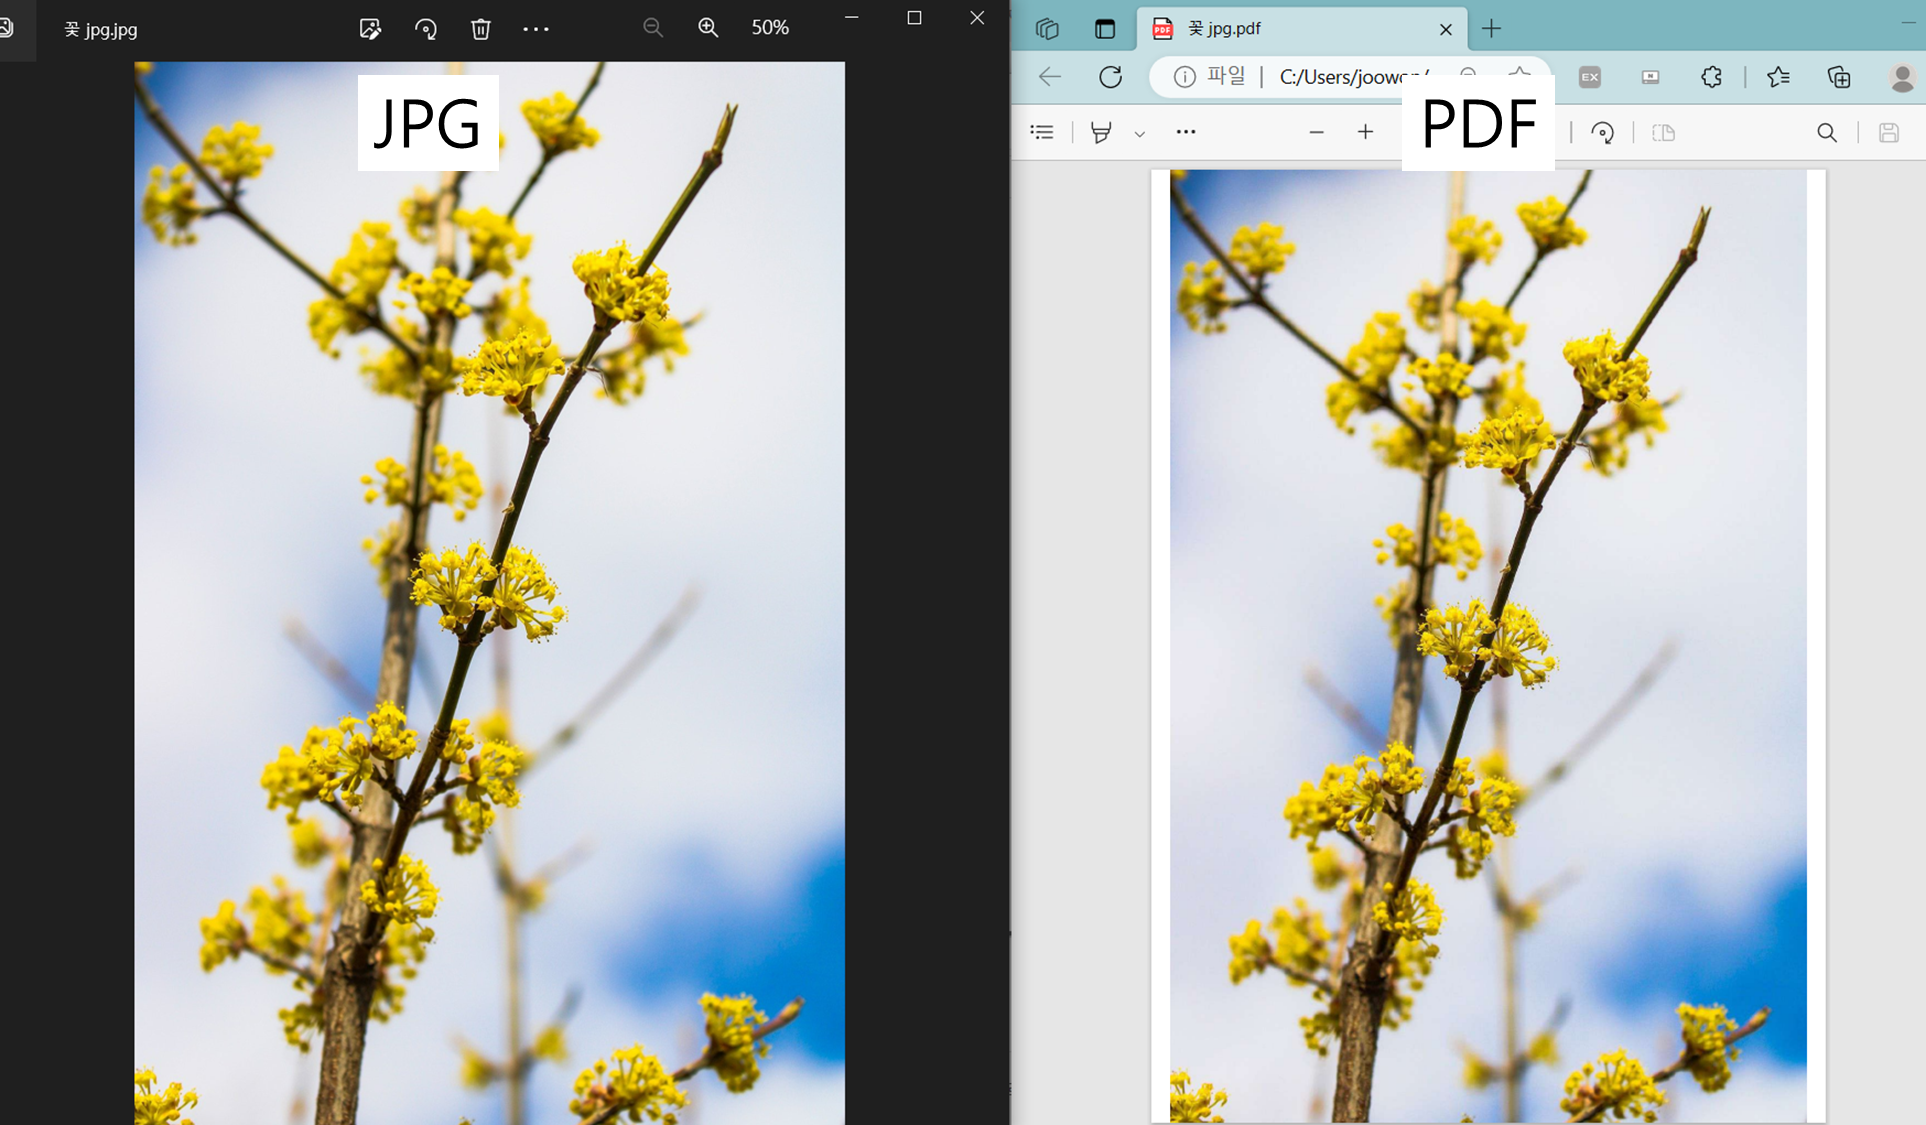Open a new browser tab

[1491, 29]
